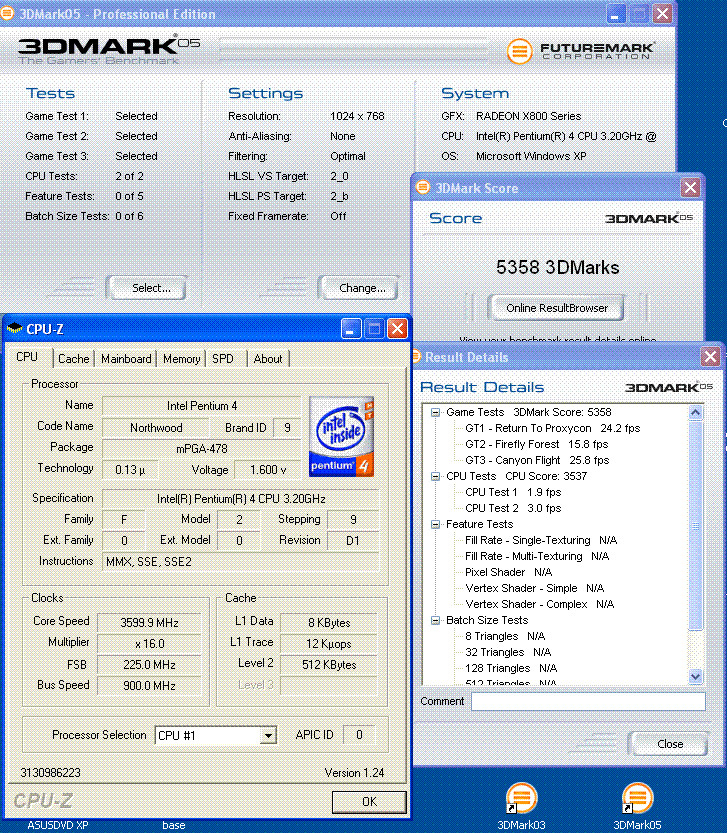Click the Multiplier value x 16.0

149,644
